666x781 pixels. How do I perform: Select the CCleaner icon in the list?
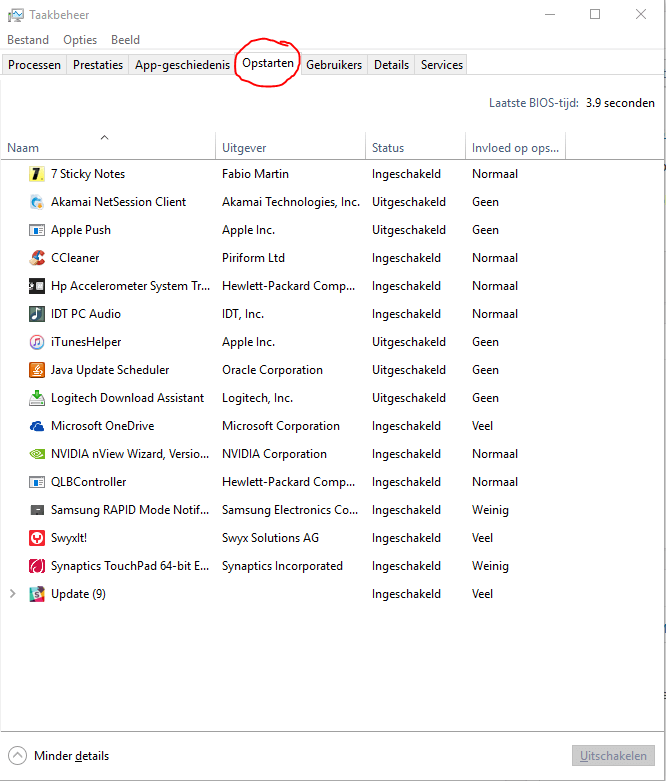(x=37, y=258)
